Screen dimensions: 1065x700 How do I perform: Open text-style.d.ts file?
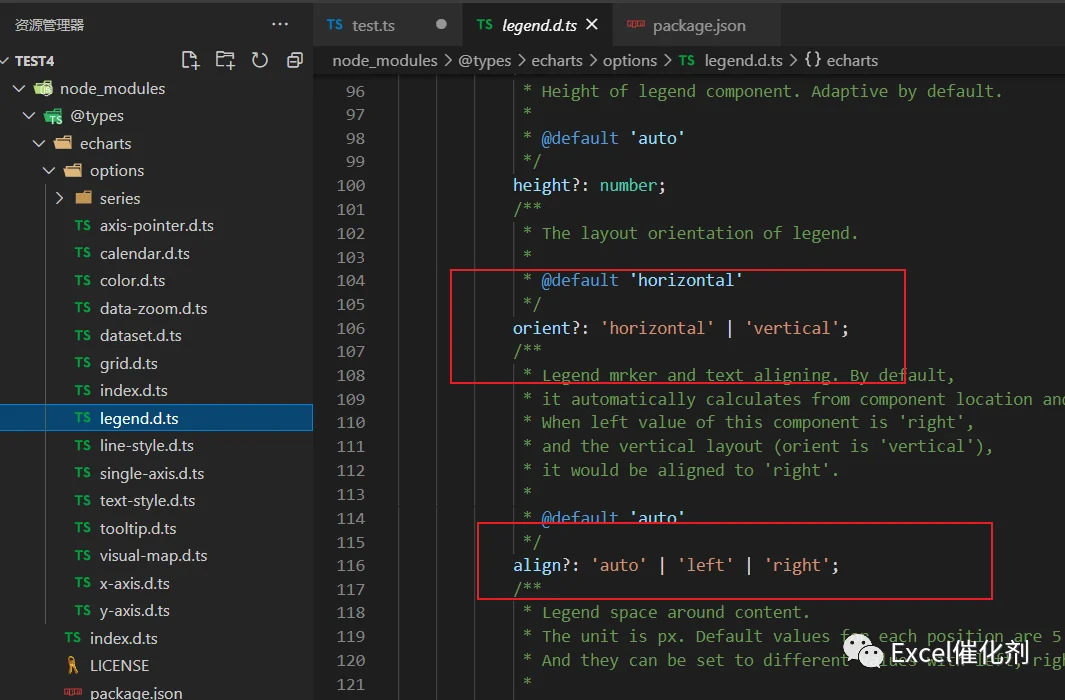pyautogui.click(x=156, y=500)
